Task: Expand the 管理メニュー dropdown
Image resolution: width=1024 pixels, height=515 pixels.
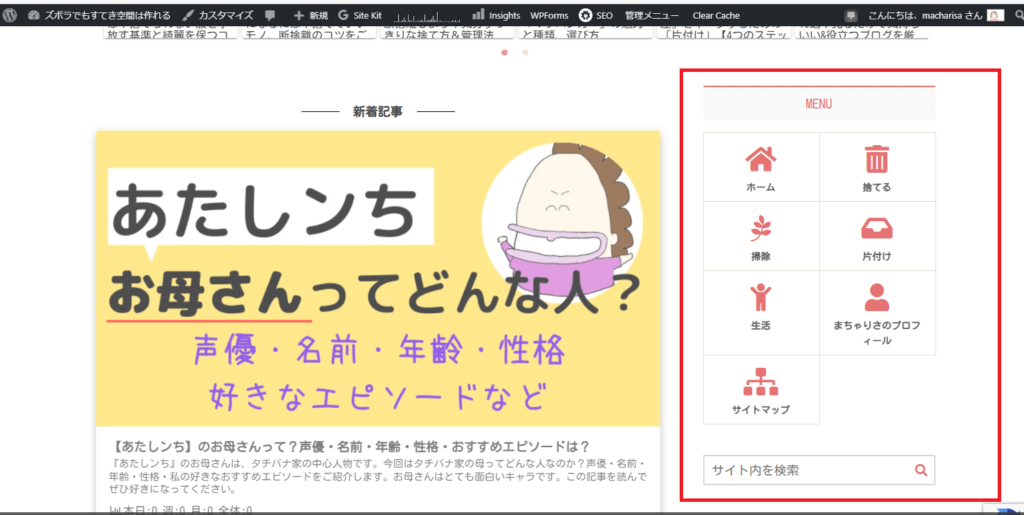Action: pos(651,16)
